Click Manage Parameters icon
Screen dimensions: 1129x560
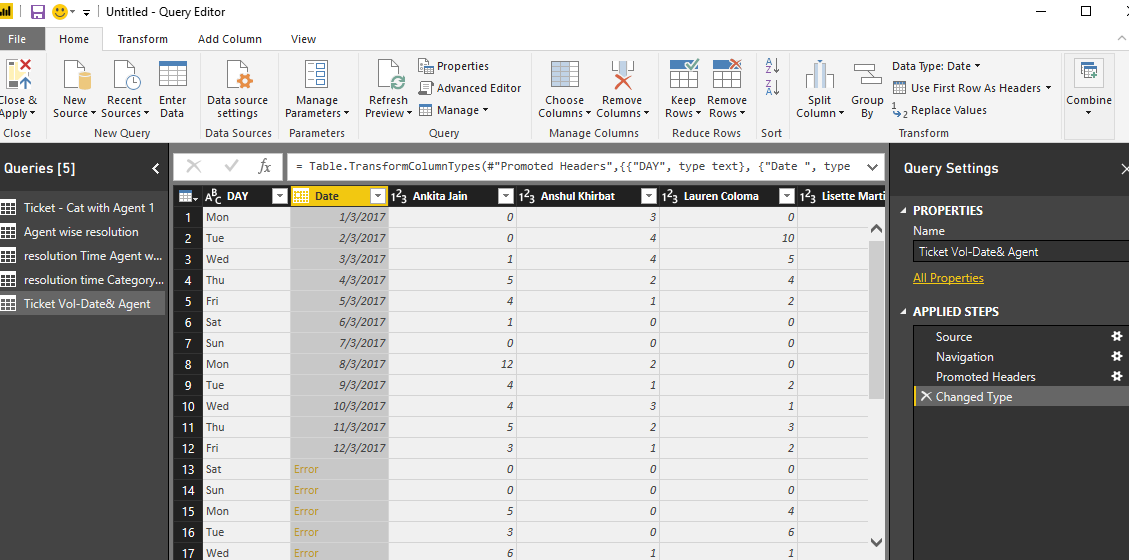(316, 75)
